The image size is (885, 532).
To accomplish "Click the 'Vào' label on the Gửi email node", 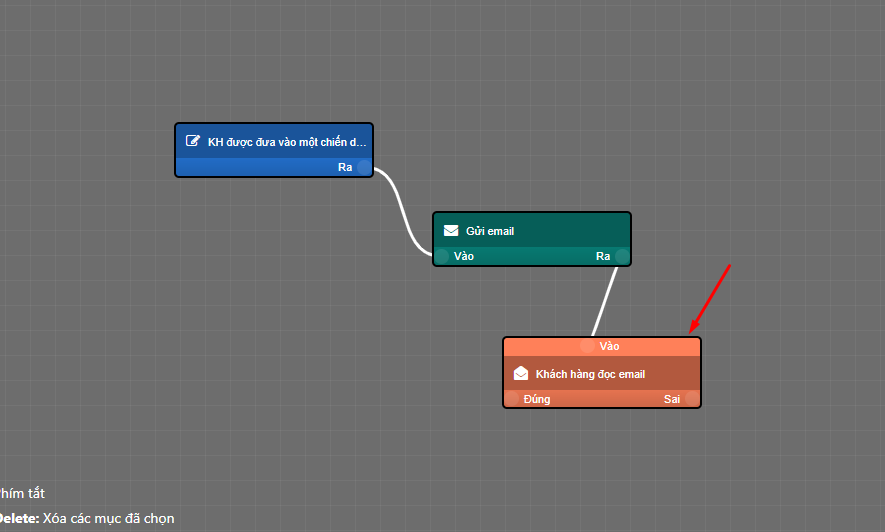I will (464, 256).
